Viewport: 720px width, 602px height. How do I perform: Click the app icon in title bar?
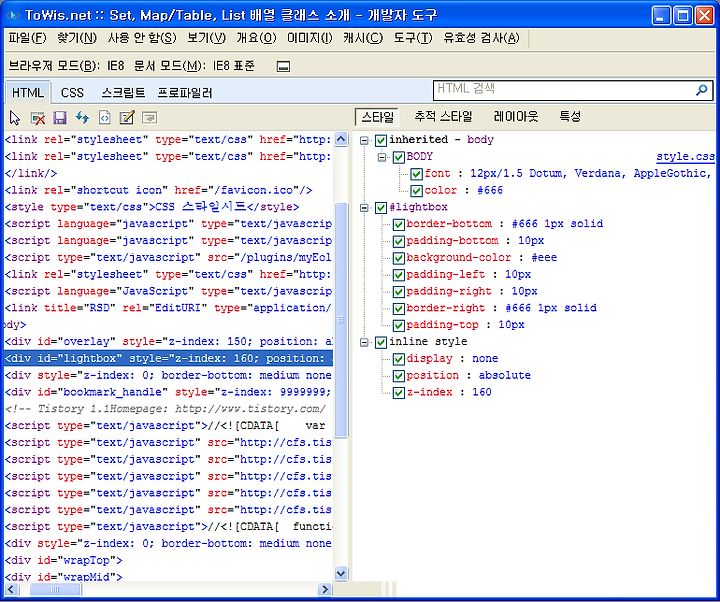point(12,16)
